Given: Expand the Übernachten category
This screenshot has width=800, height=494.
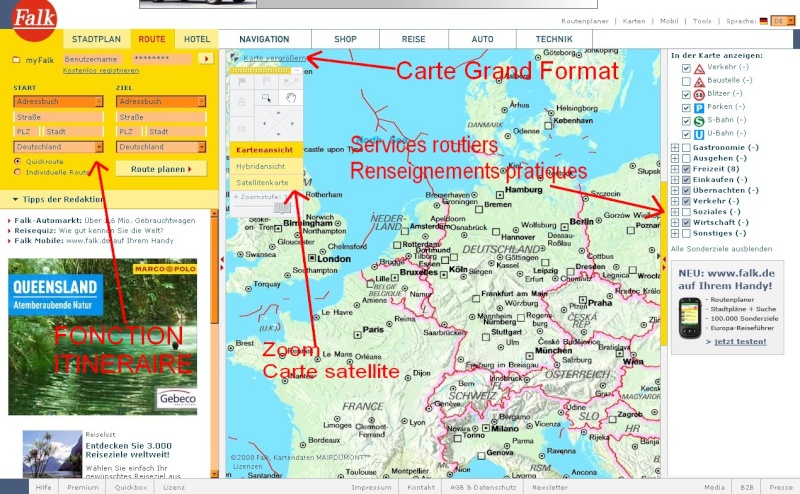Looking at the screenshot, I should (675, 190).
